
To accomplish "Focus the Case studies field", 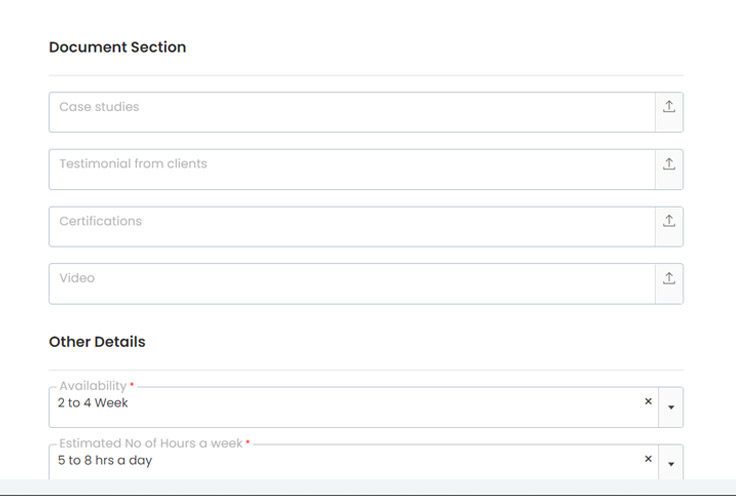I will pyautogui.click(x=350, y=112).
